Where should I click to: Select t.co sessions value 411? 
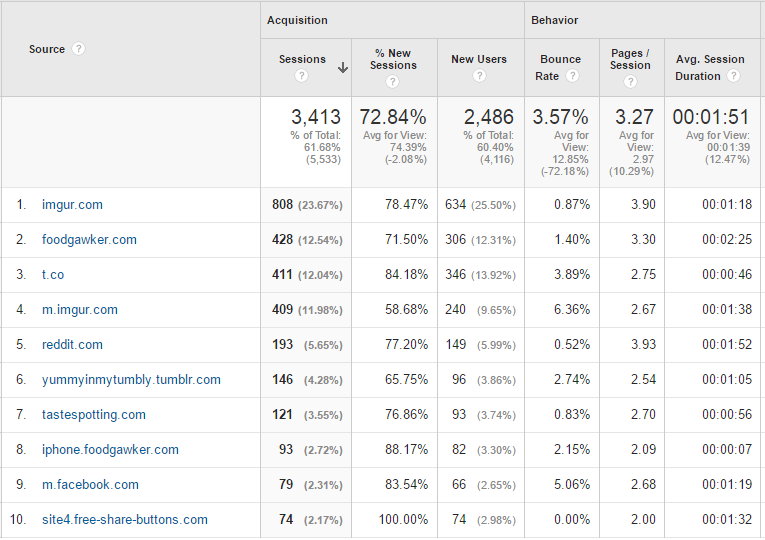click(x=282, y=275)
